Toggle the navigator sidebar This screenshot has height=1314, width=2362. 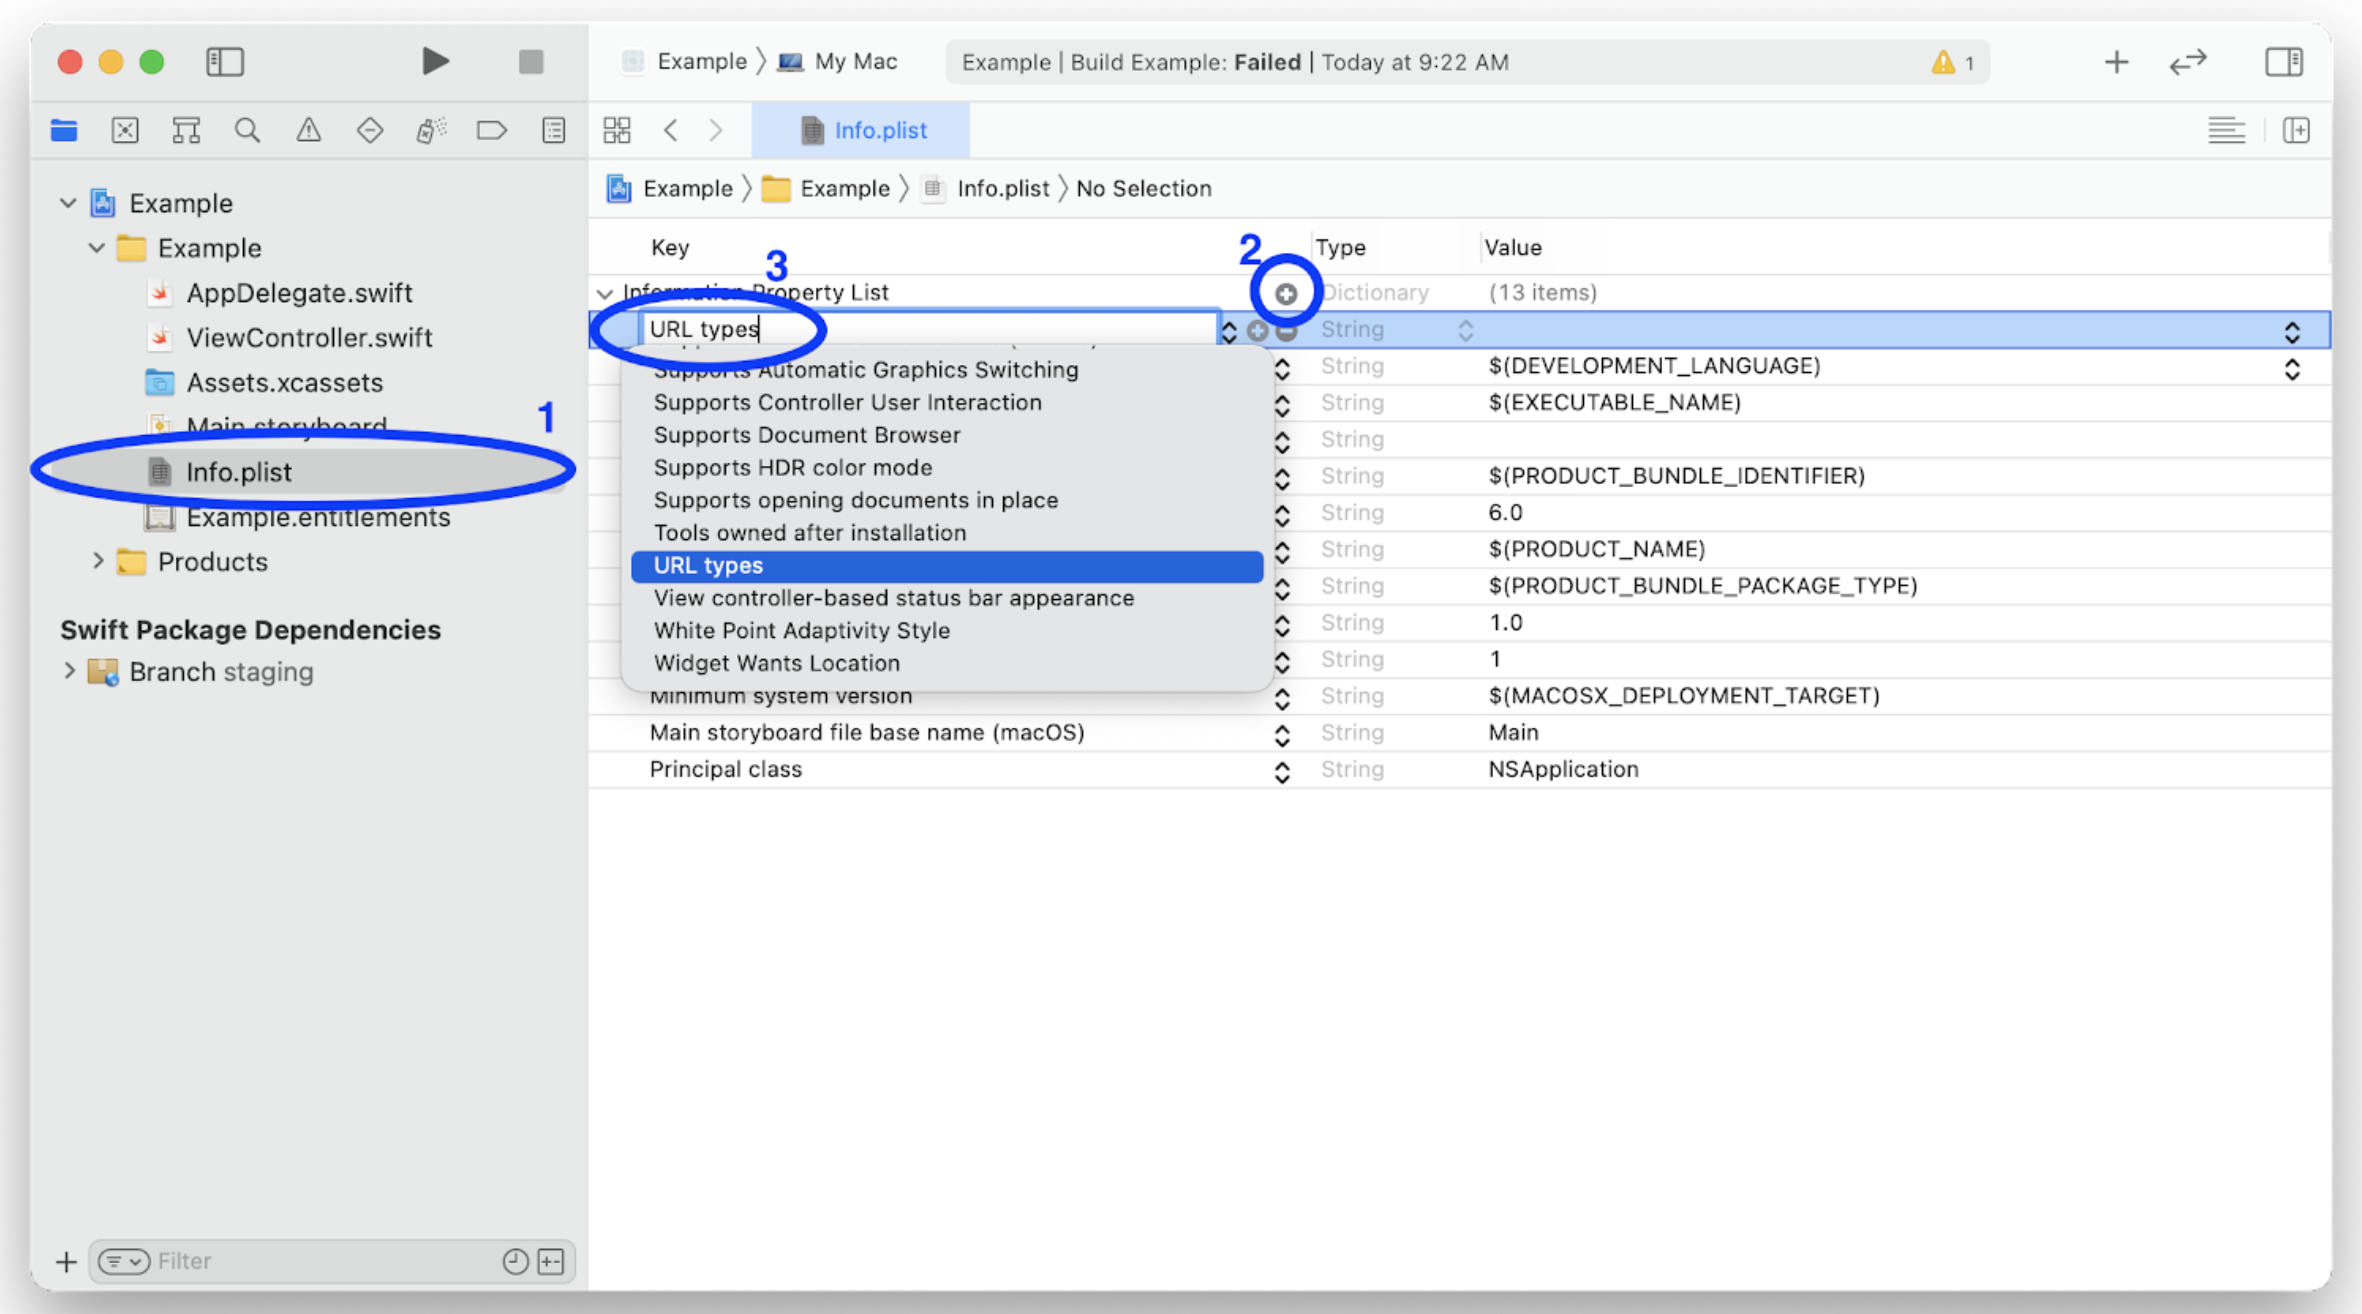tap(225, 61)
